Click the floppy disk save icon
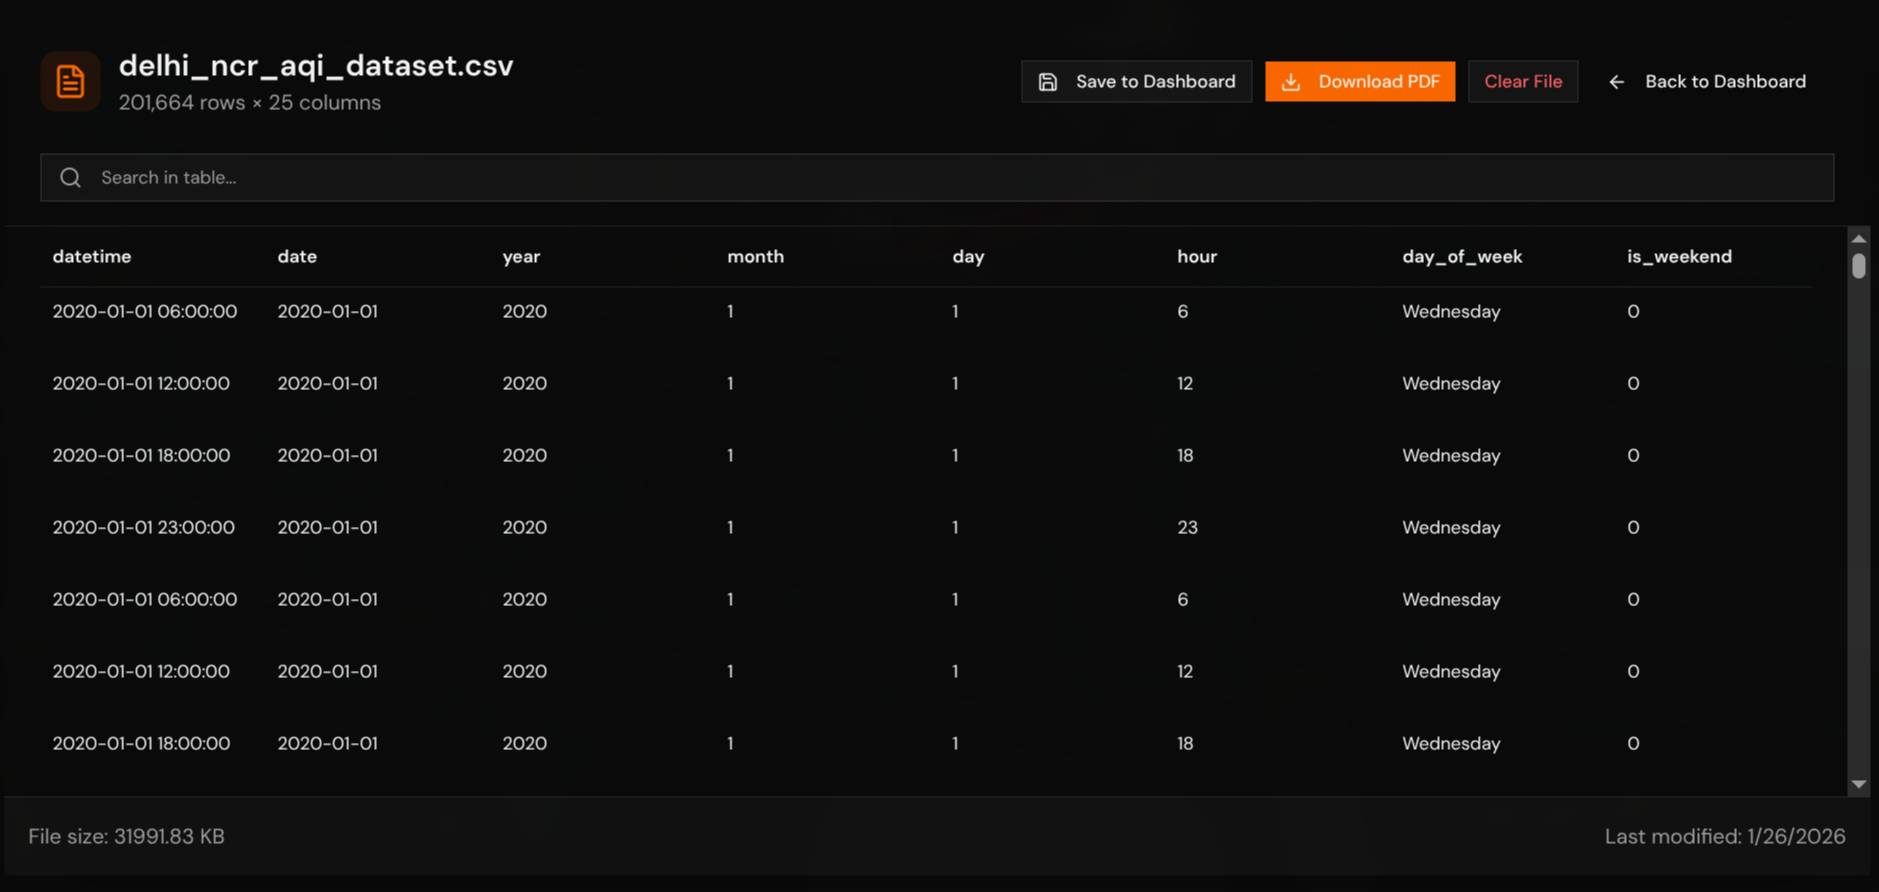This screenshot has width=1879, height=892. point(1048,82)
